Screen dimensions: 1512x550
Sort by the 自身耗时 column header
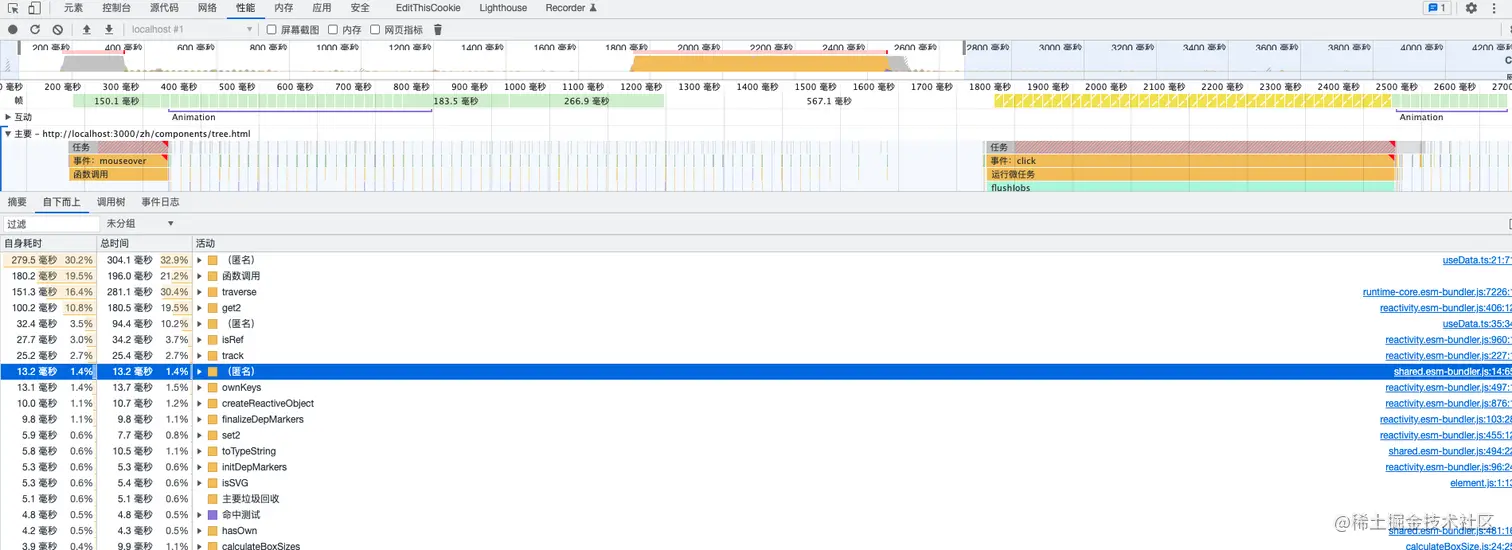pyautogui.click(x=47, y=244)
